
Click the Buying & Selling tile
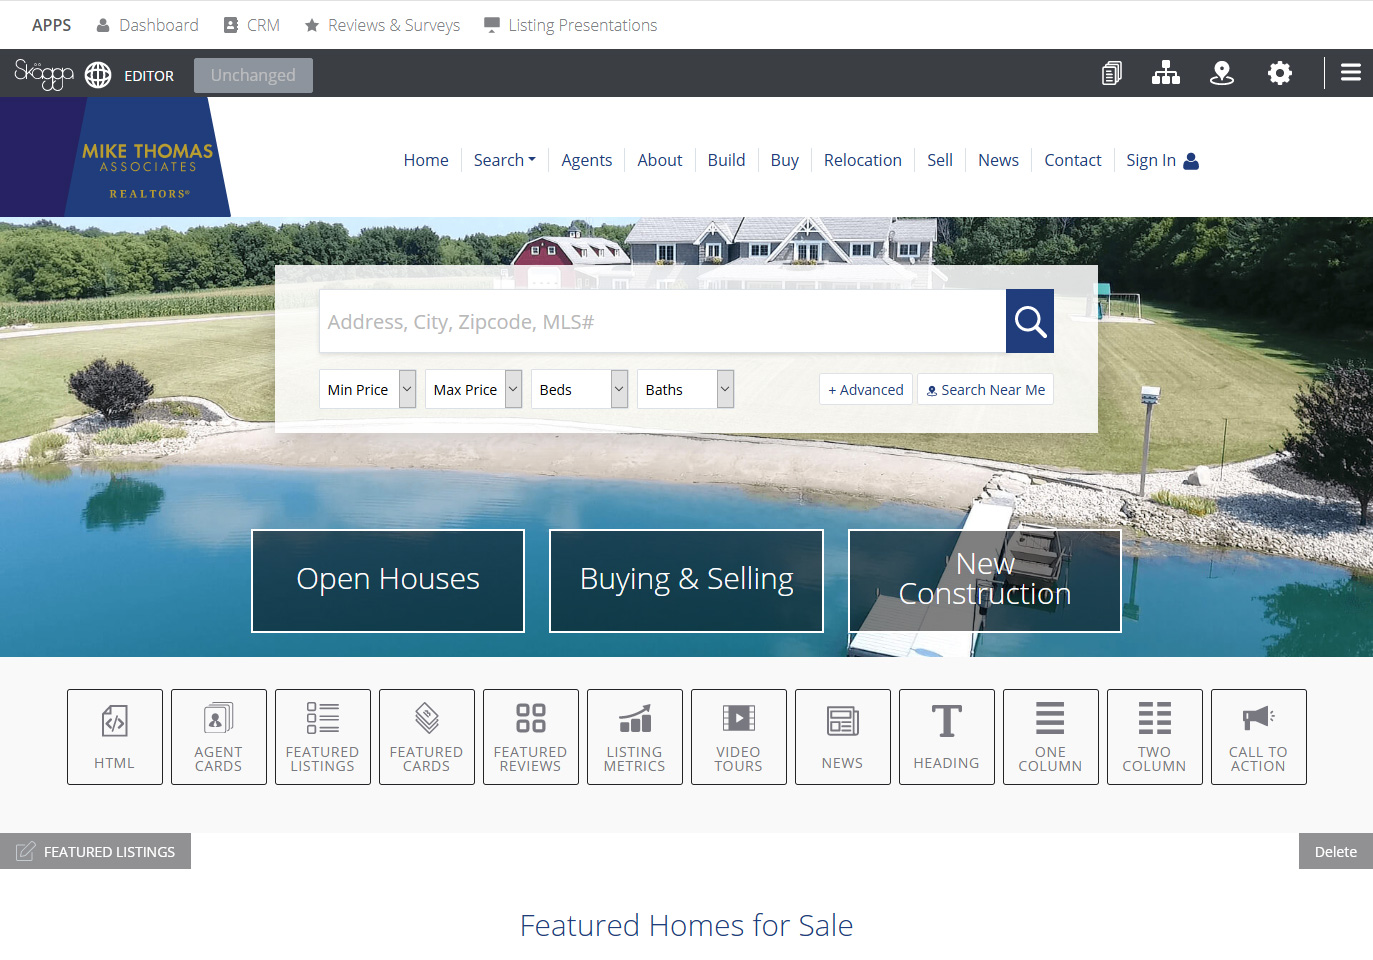pyautogui.click(x=686, y=580)
